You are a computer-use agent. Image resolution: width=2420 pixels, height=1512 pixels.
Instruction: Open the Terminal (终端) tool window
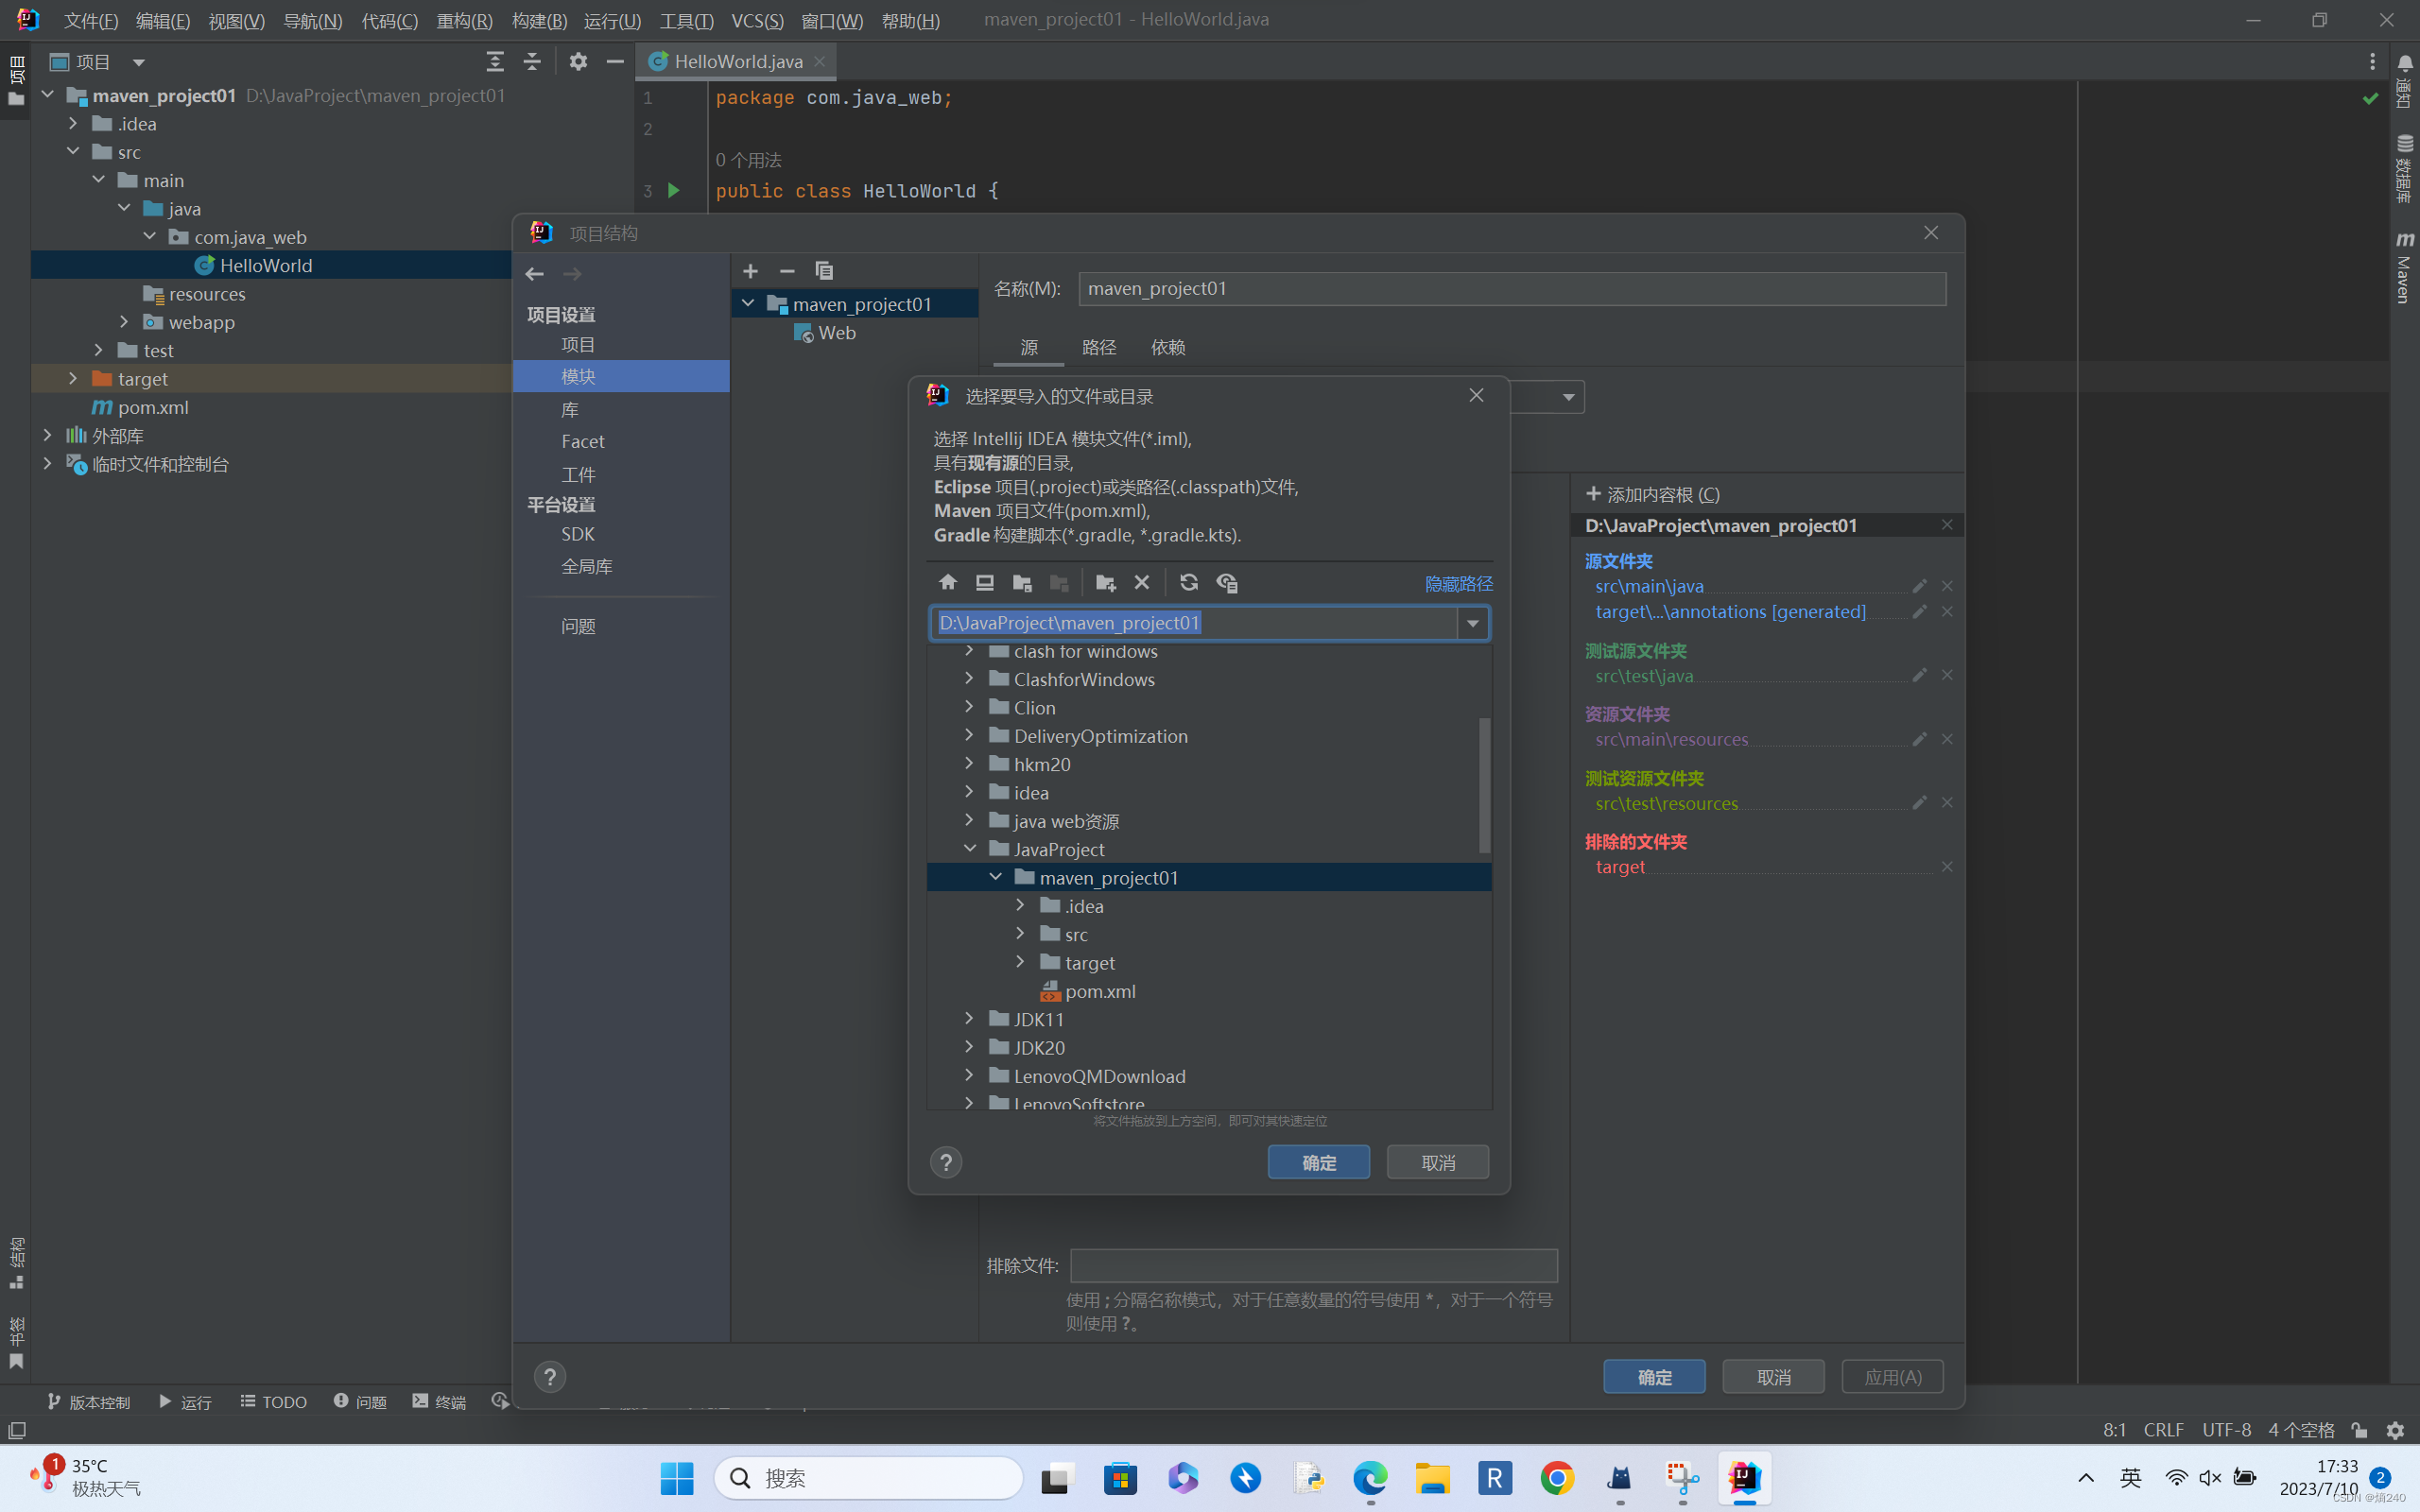[439, 1402]
